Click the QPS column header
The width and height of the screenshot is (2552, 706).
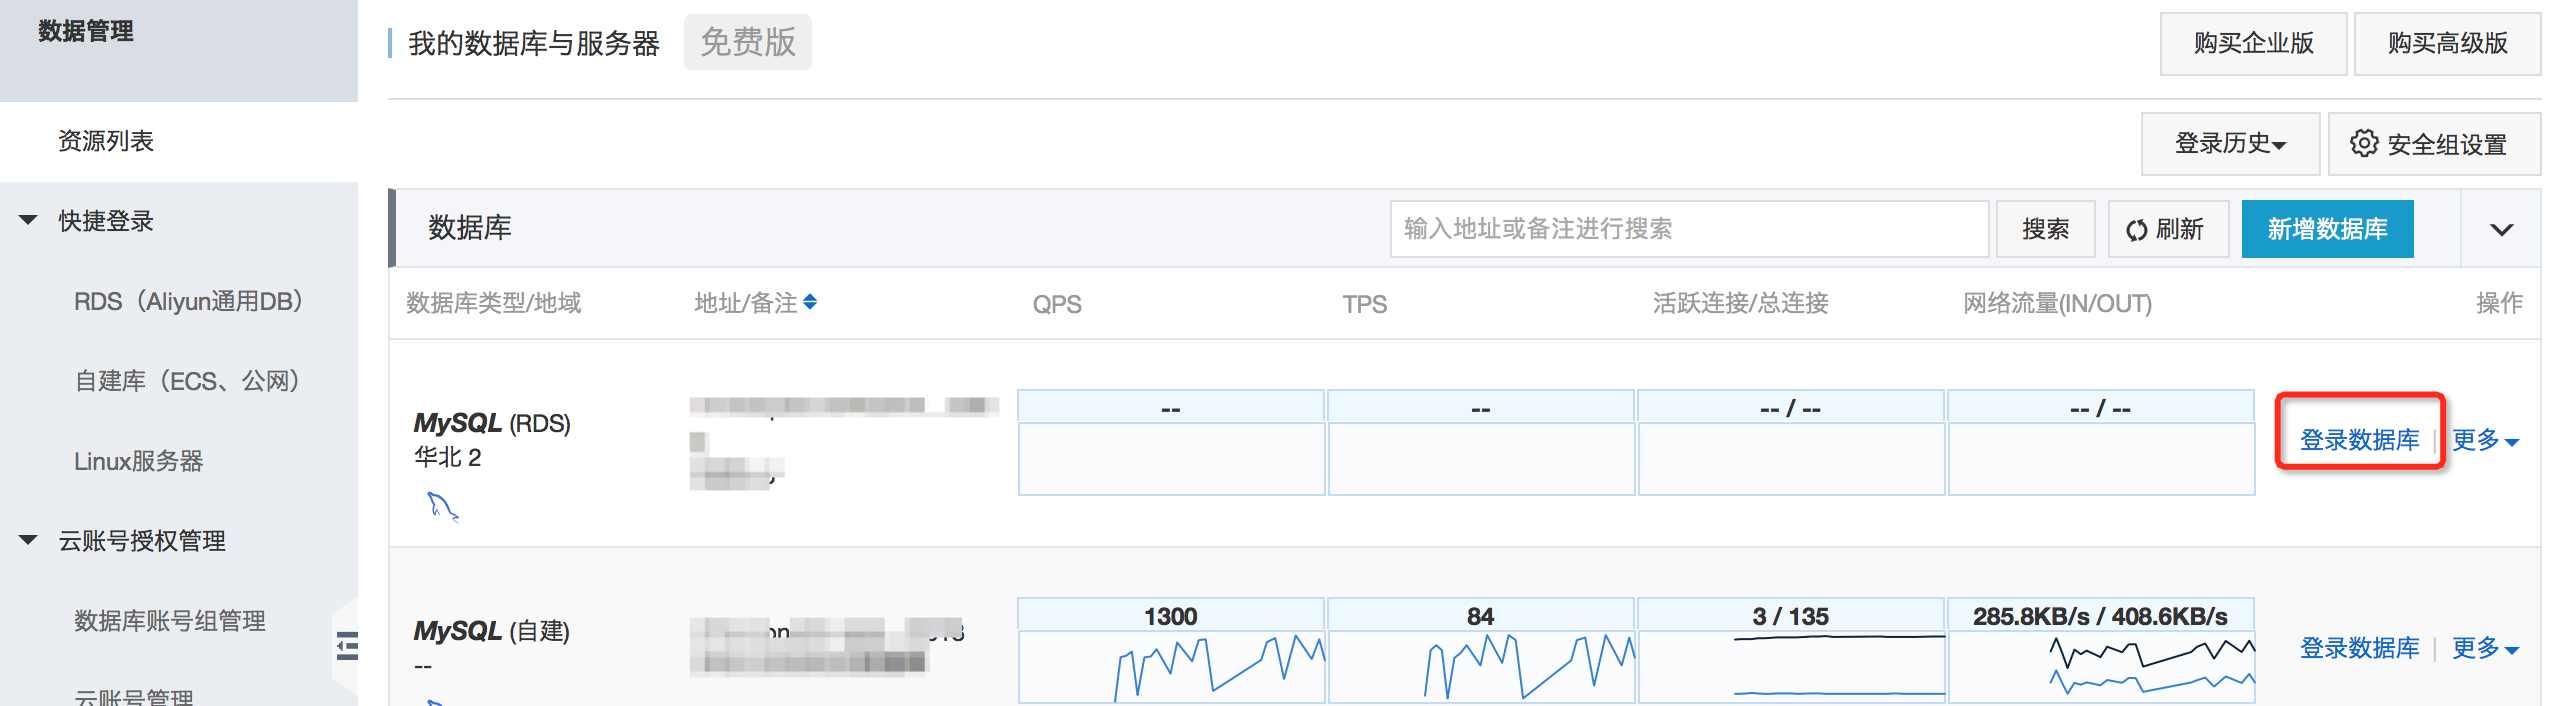[1057, 304]
